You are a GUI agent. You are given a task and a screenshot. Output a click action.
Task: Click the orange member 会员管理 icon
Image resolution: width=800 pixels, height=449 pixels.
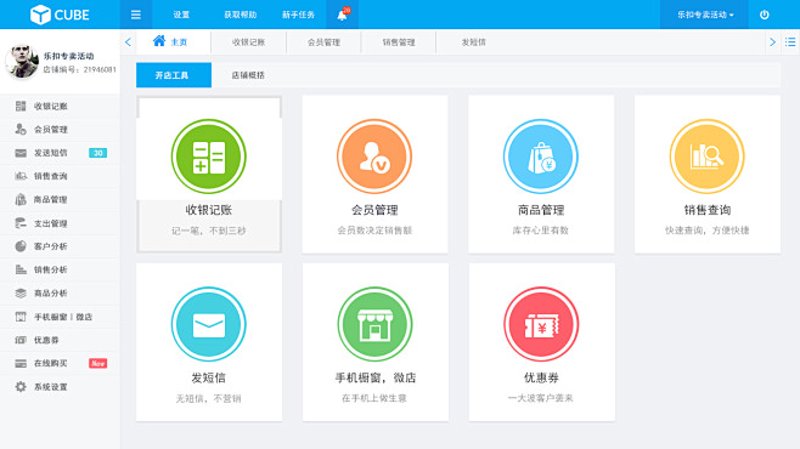(374, 156)
